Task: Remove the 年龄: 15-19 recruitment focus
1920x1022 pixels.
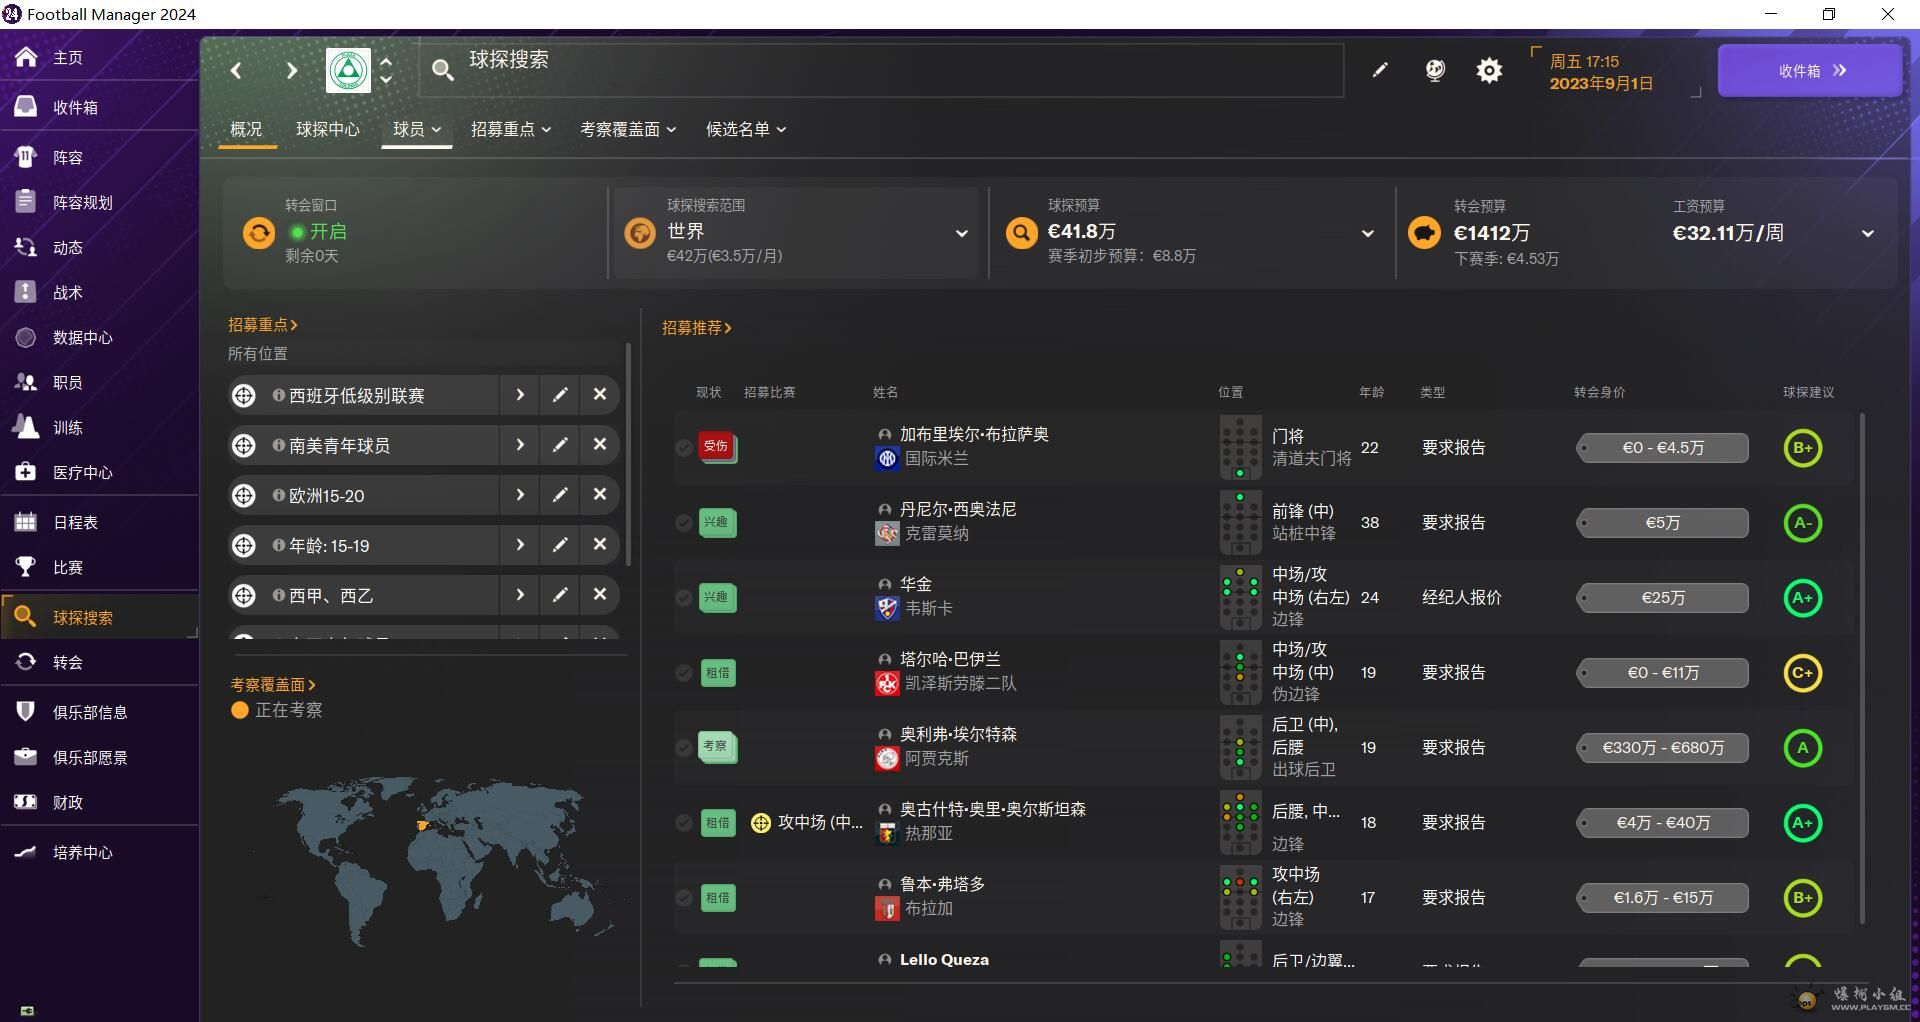Action: pyautogui.click(x=600, y=545)
